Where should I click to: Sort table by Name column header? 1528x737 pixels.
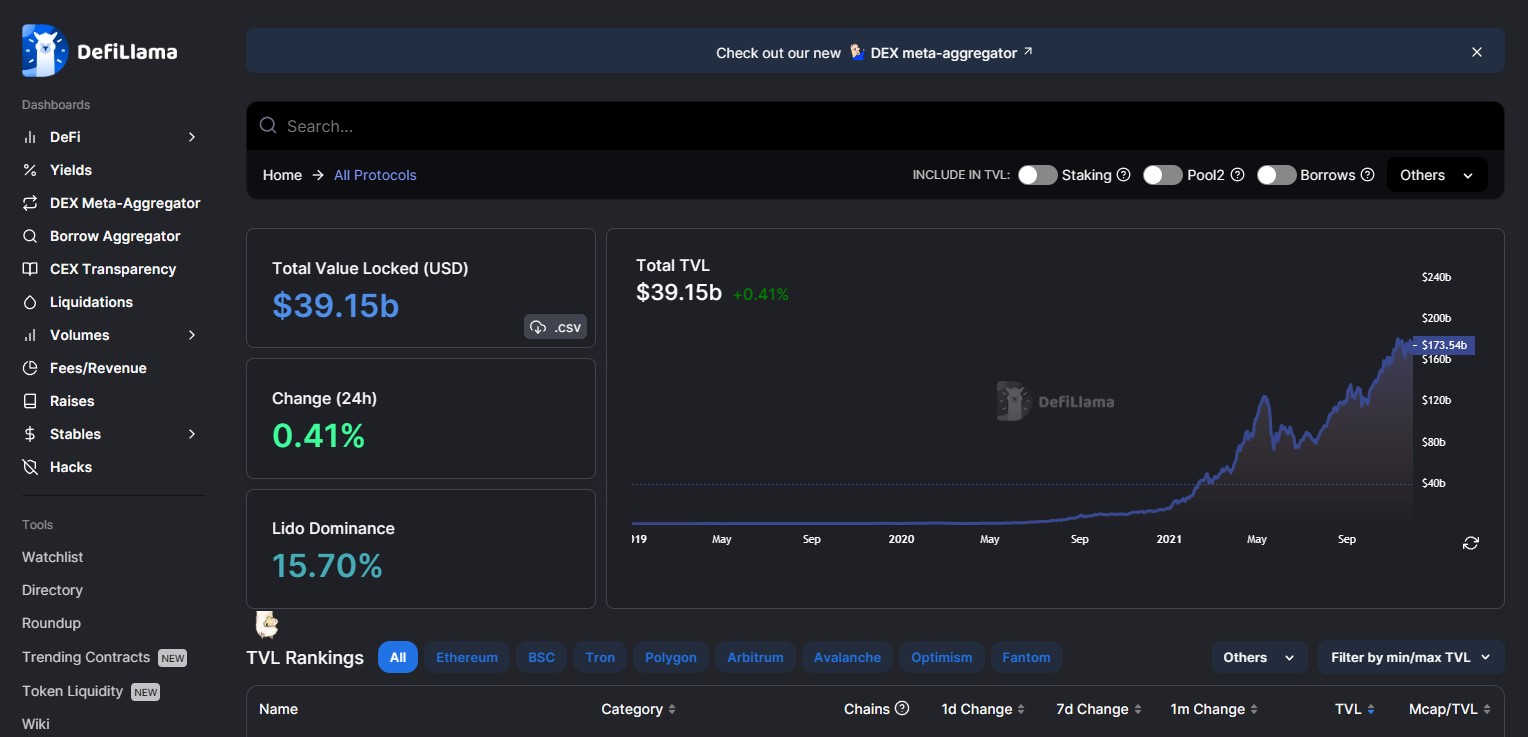[278, 709]
